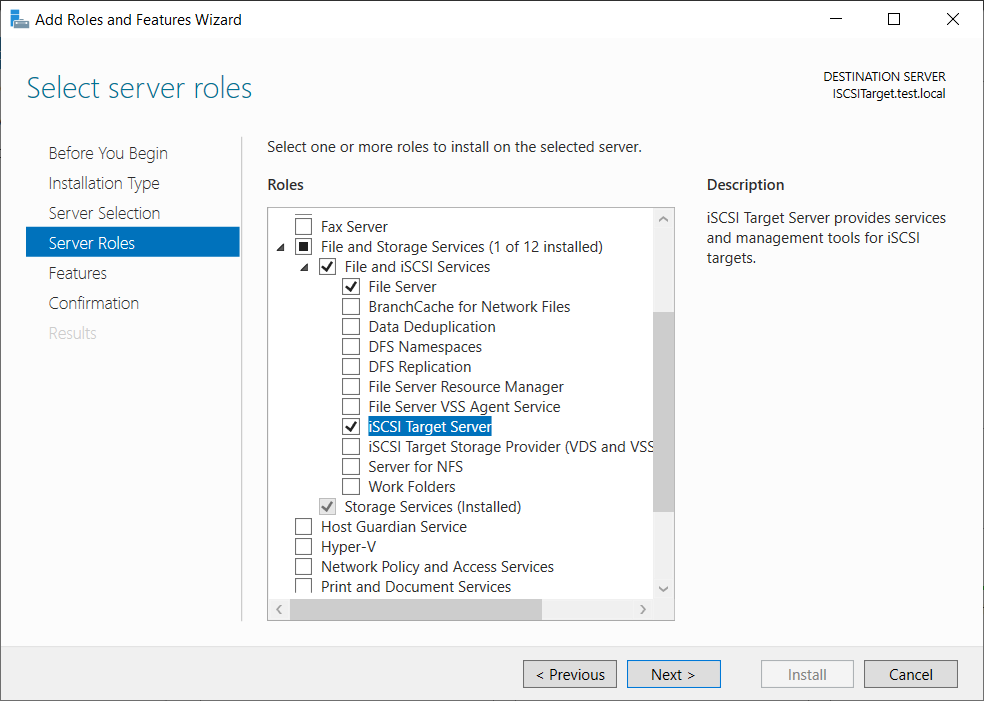Click the Data Deduplication label
Viewport: 984px width, 701px height.
click(x=432, y=326)
